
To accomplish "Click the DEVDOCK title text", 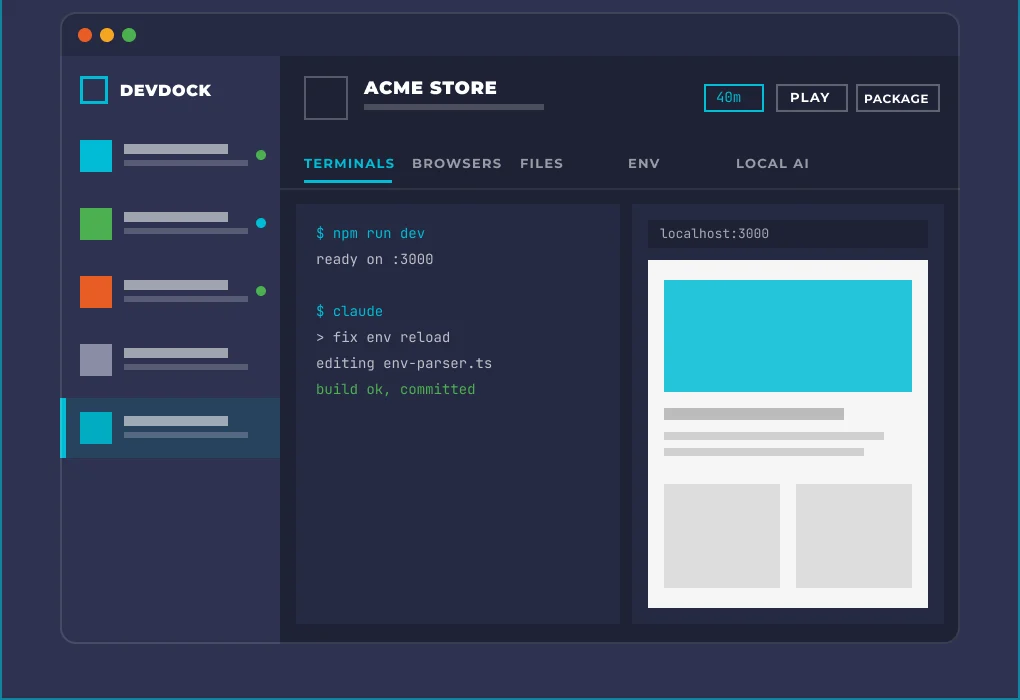I will pos(166,90).
